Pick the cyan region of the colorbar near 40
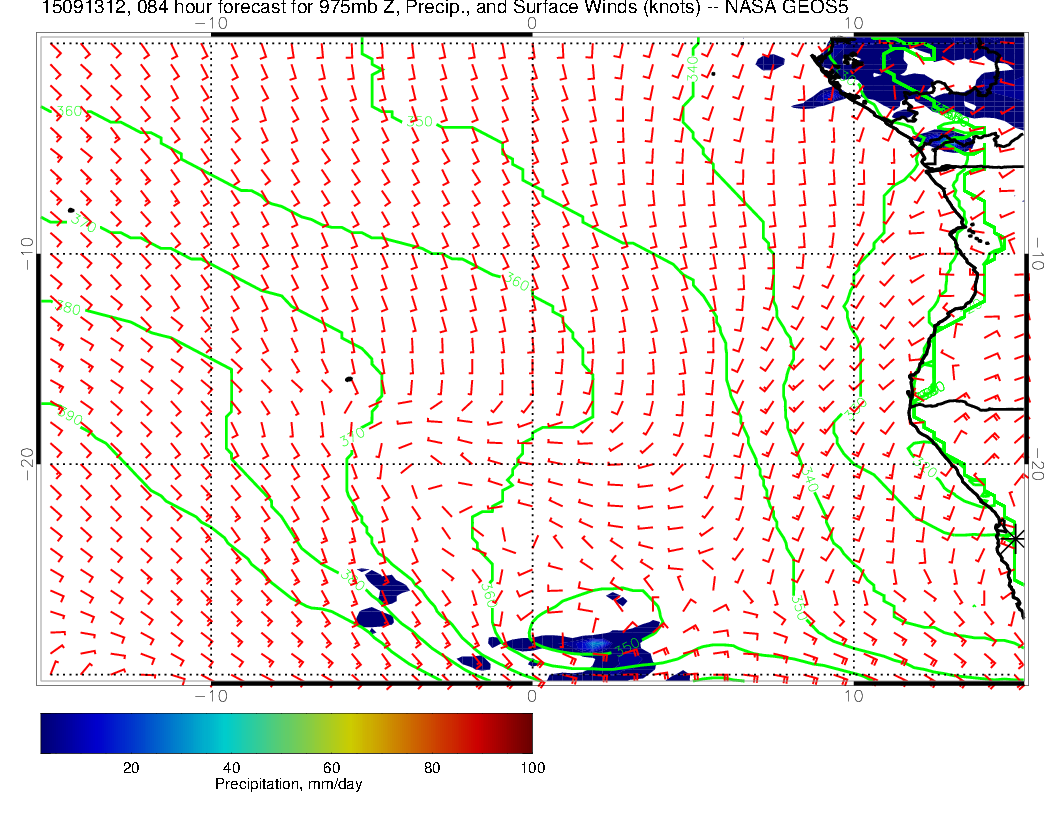1056x816 pixels. pos(232,732)
